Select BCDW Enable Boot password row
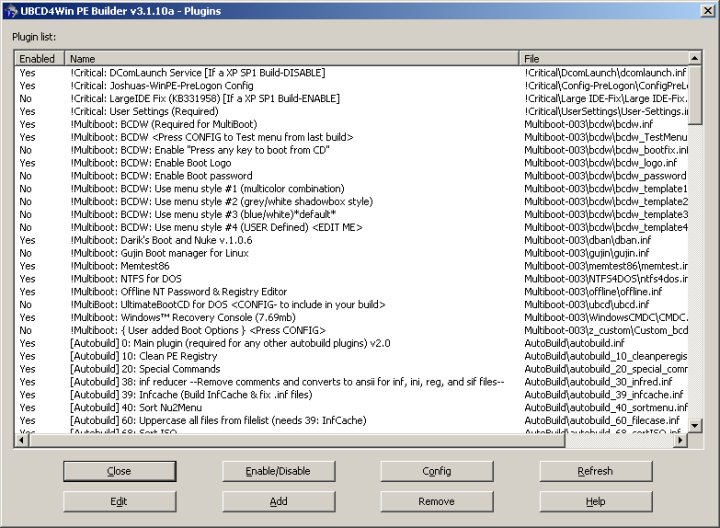The height and width of the screenshot is (528, 720). [x=351, y=175]
